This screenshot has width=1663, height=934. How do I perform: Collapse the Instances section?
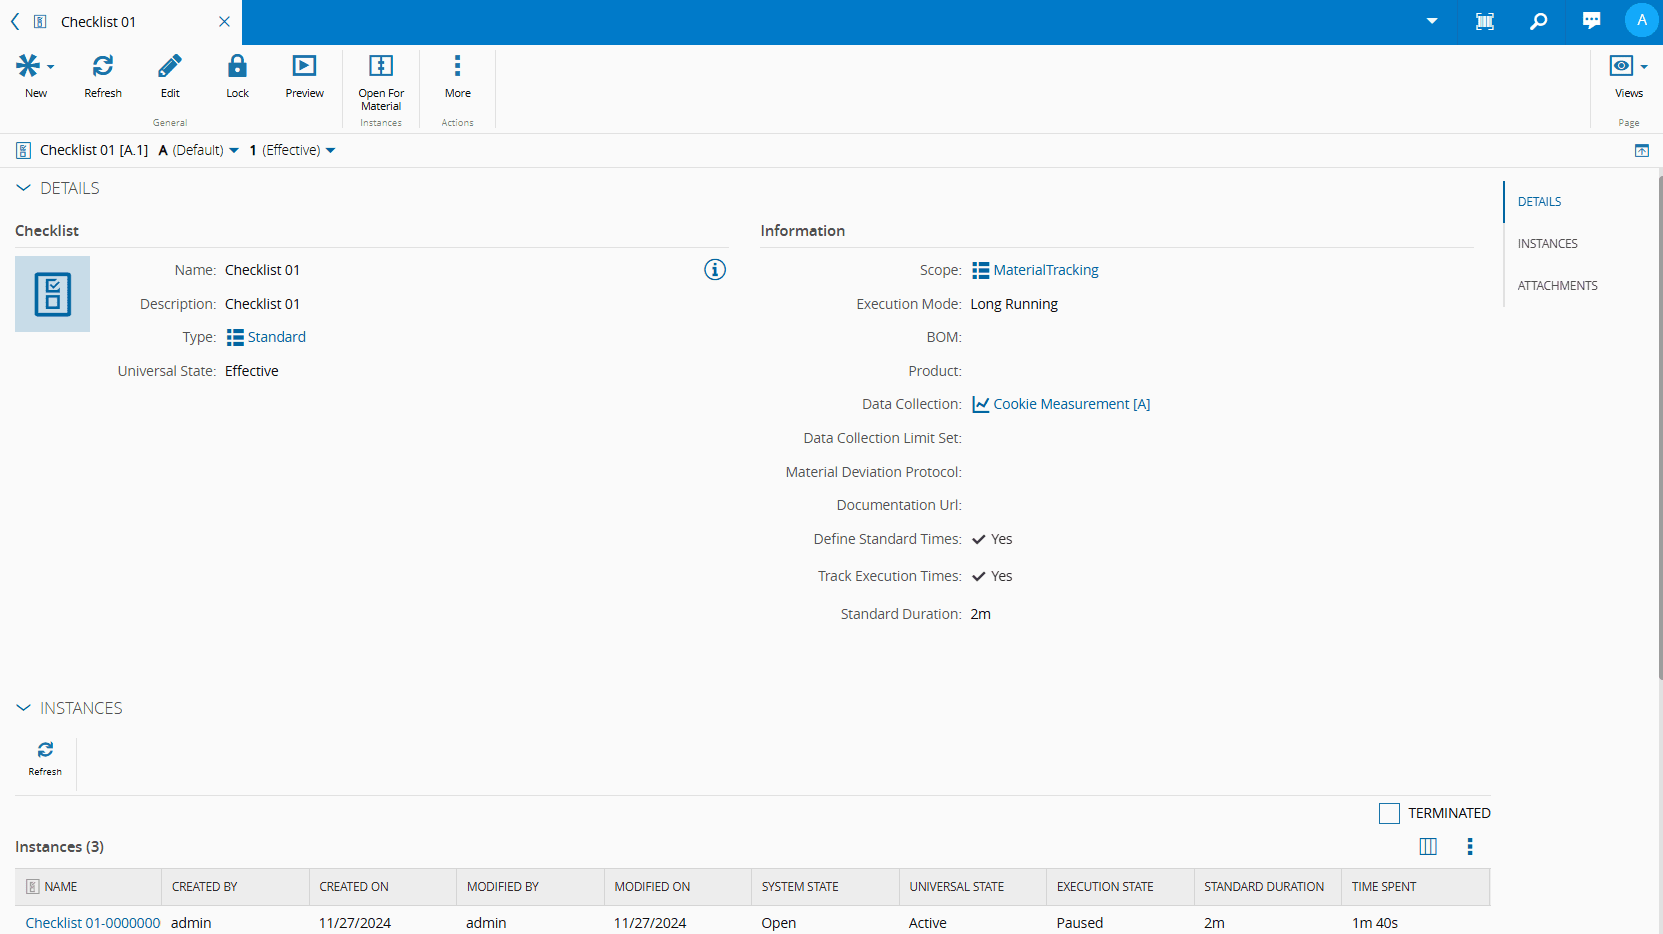point(24,708)
